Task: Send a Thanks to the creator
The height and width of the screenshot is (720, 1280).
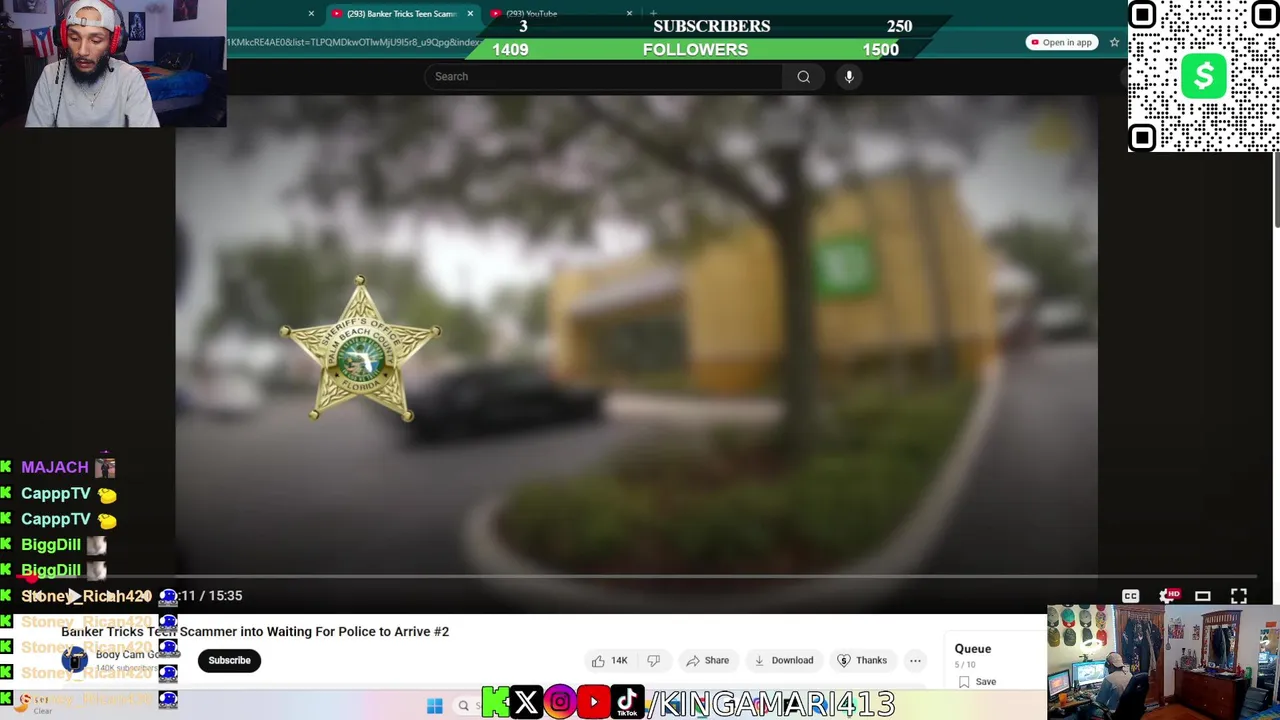Action: coord(862,660)
